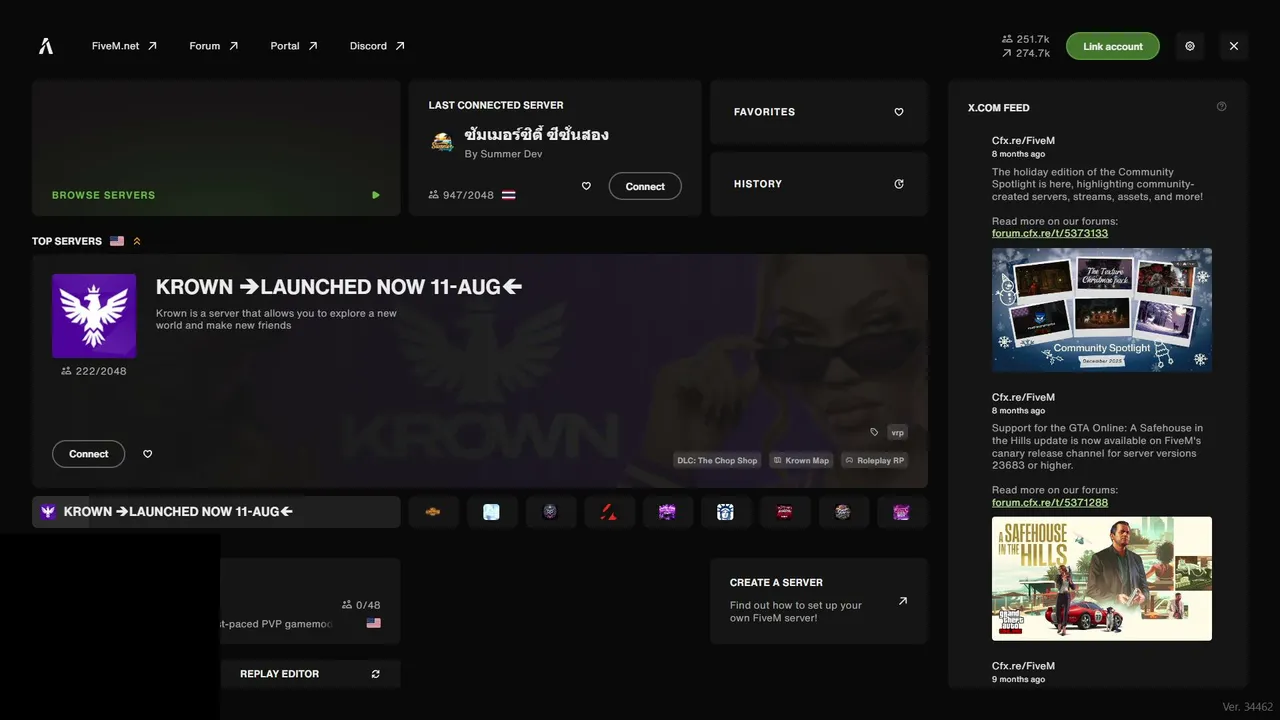Click the history clock icon on History card
Viewport: 1280px width, 720px height.
pyautogui.click(x=899, y=184)
